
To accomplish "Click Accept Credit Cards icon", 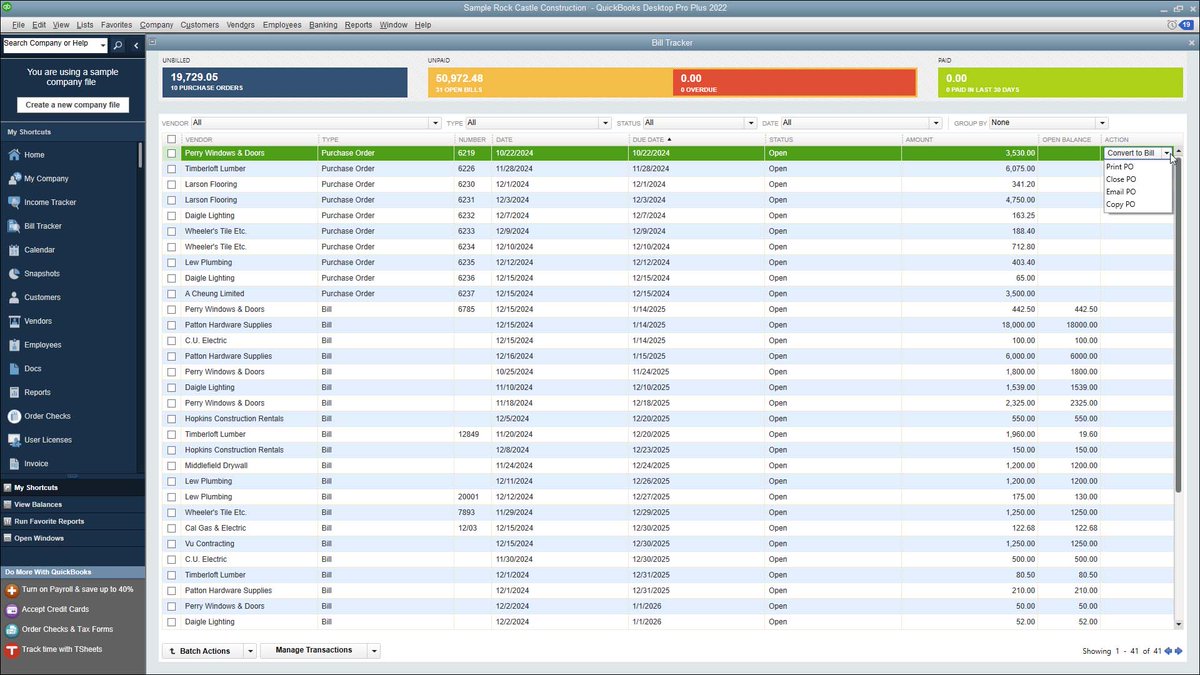I will point(12,609).
